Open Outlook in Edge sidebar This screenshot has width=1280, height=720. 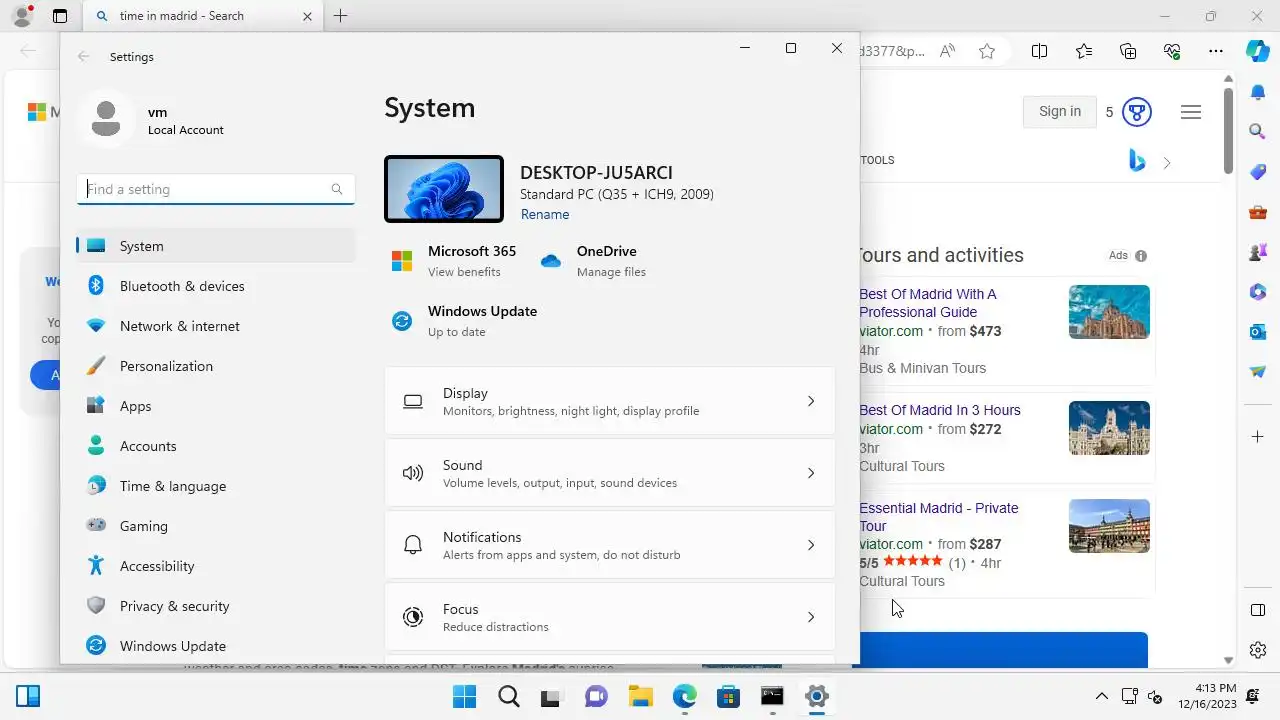(x=1258, y=331)
